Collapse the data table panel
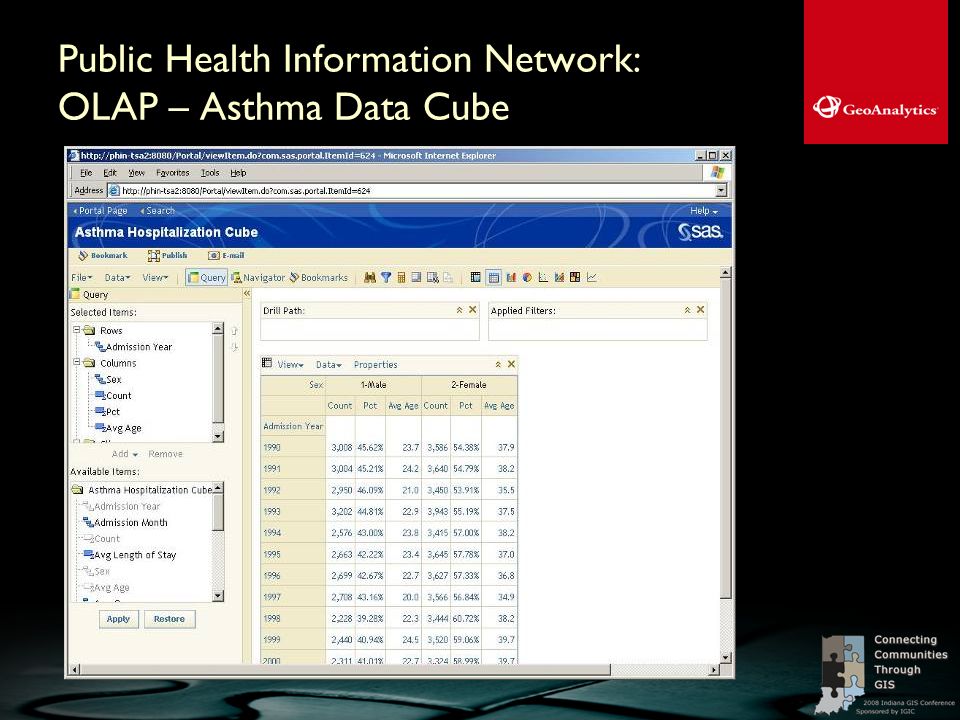Screen dimensions: 960x720 [498, 364]
